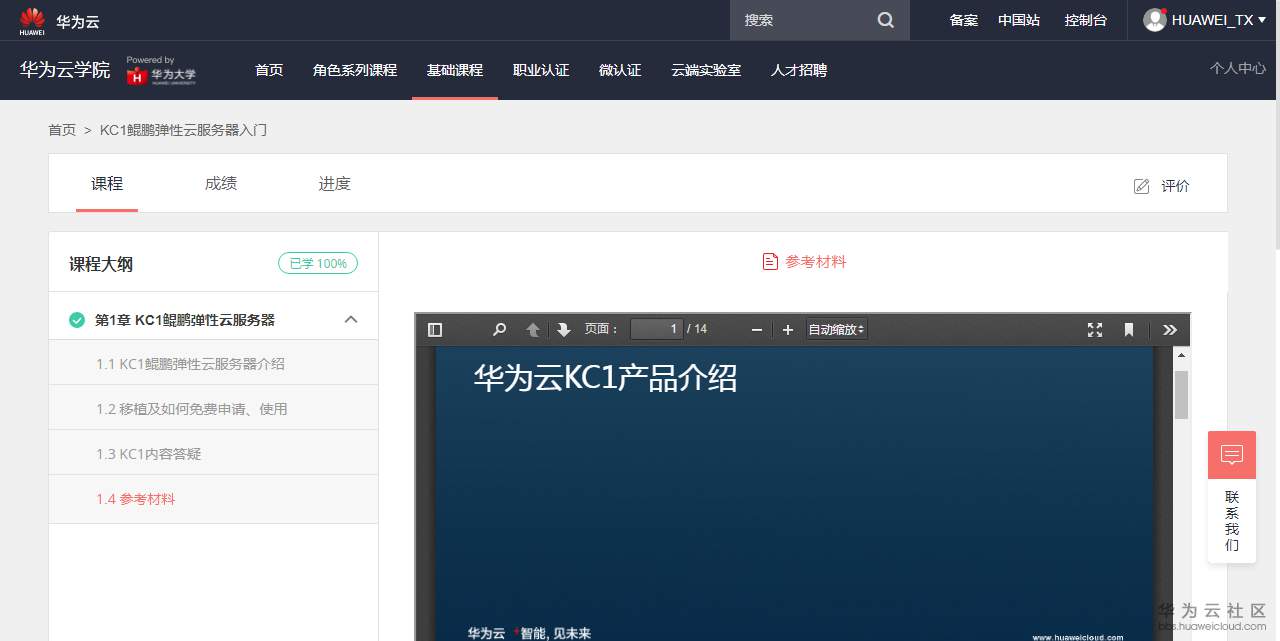Screen dimensions: 1280x641
Task: Click the 评价 review button text
Action: 1175,186
